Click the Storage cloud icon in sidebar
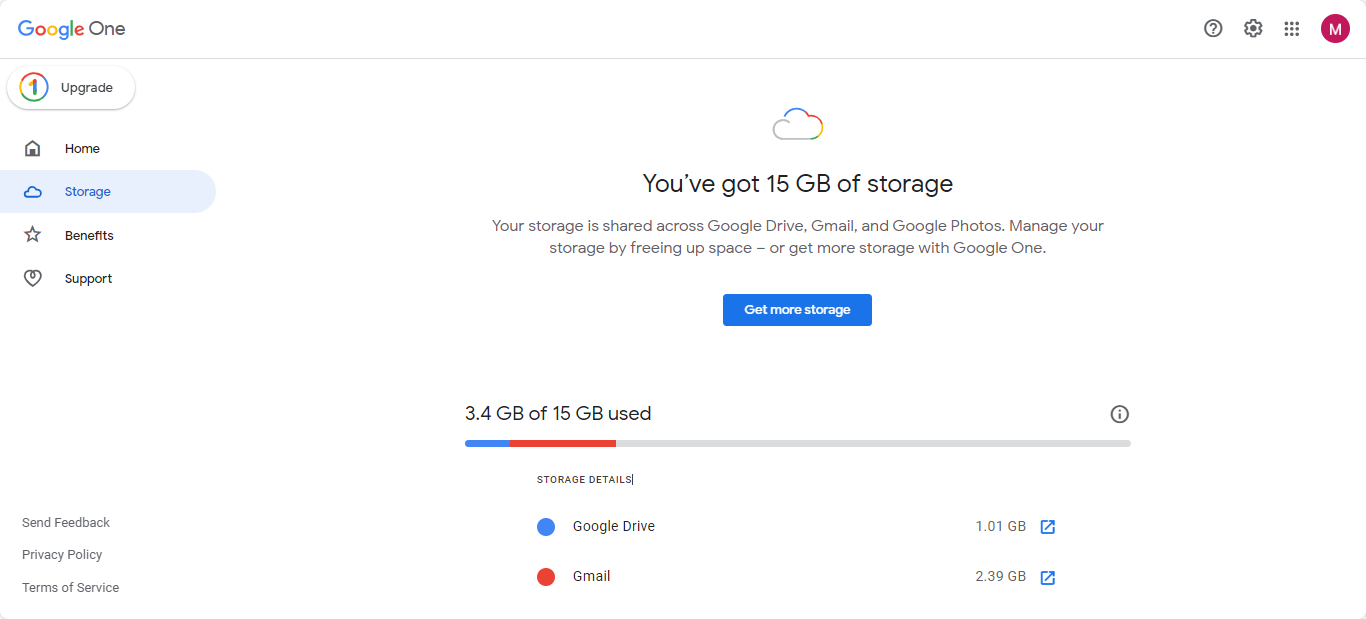 pyautogui.click(x=33, y=192)
